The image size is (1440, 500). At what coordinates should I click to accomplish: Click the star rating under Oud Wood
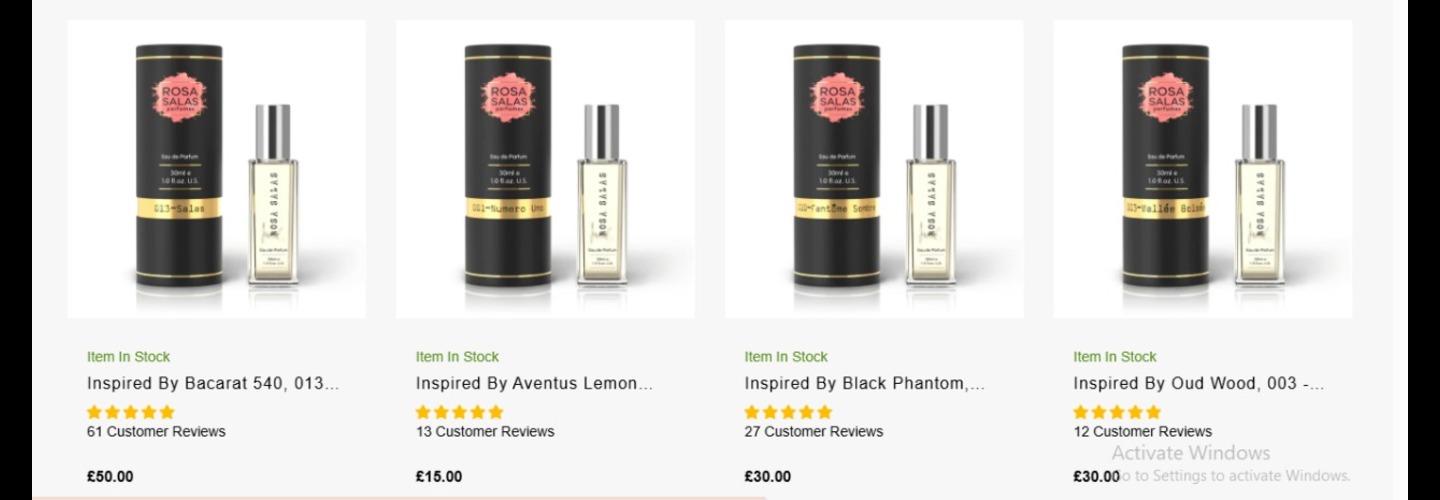point(1117,412)
